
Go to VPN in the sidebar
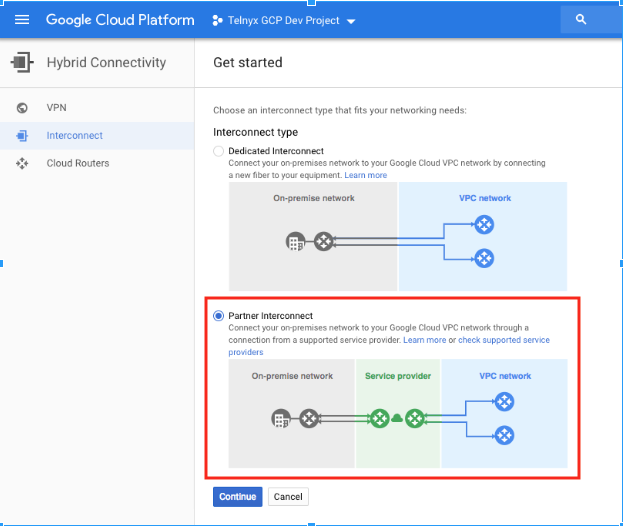coord(97,108)
